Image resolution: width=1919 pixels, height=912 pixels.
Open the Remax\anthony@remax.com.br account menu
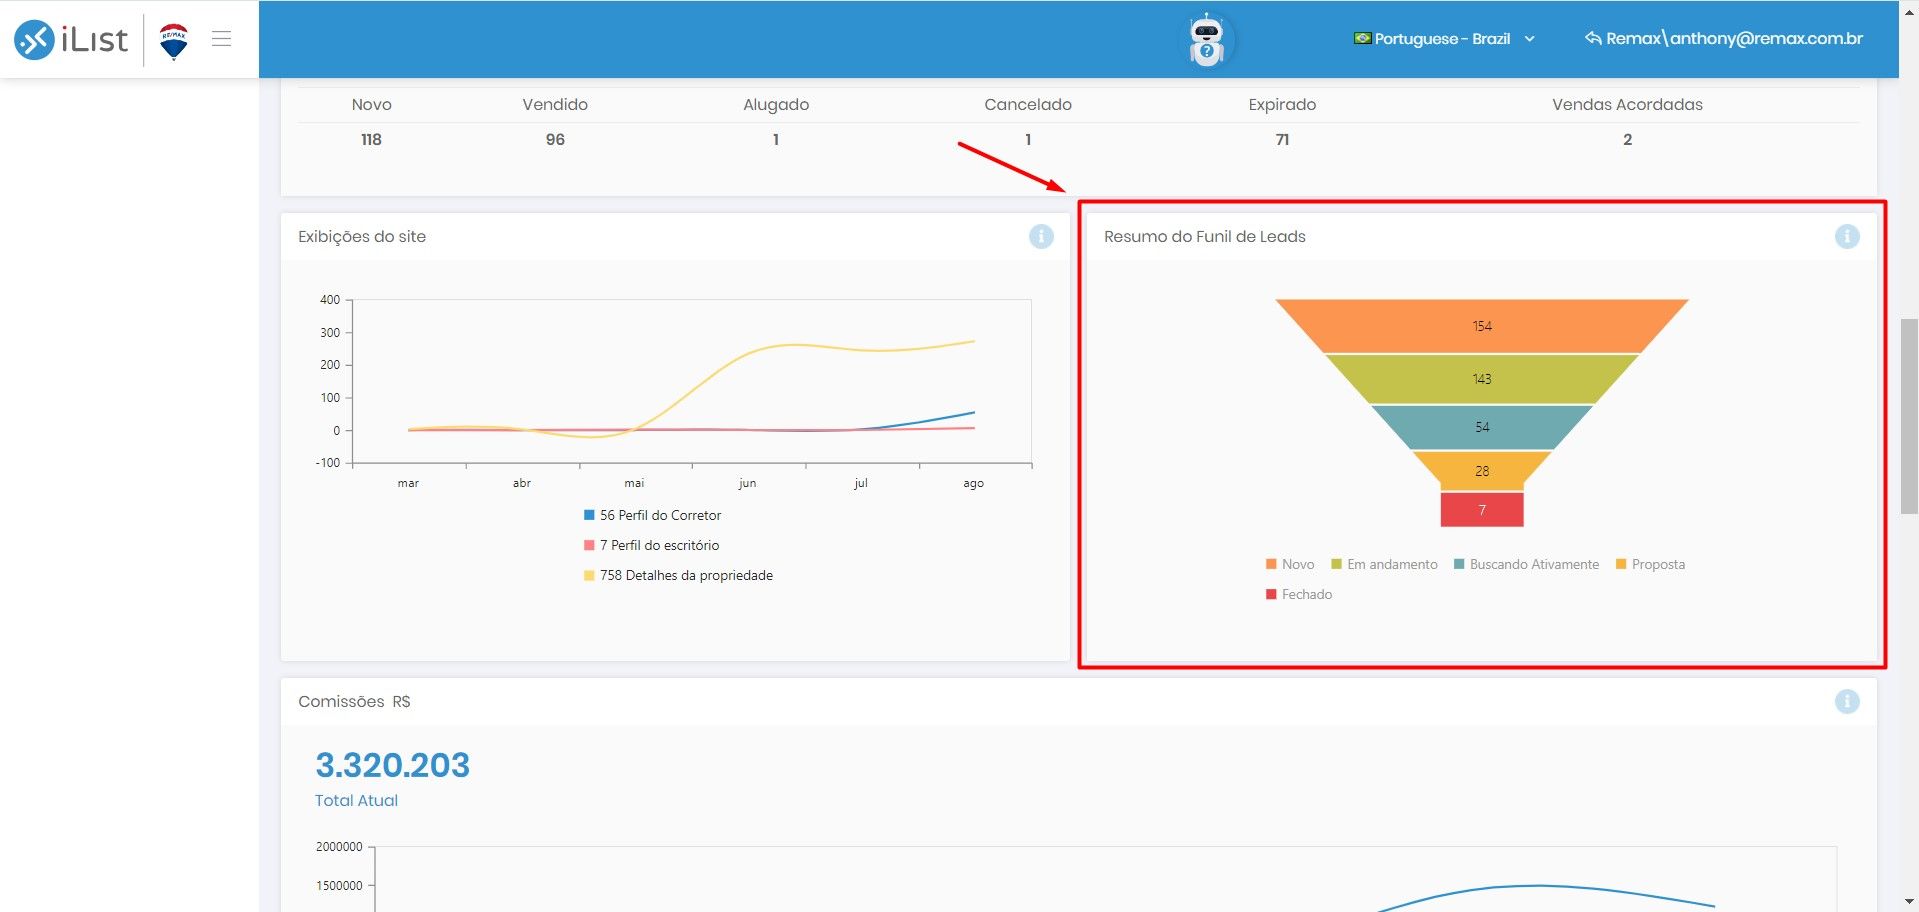[x=1724, y=39]
